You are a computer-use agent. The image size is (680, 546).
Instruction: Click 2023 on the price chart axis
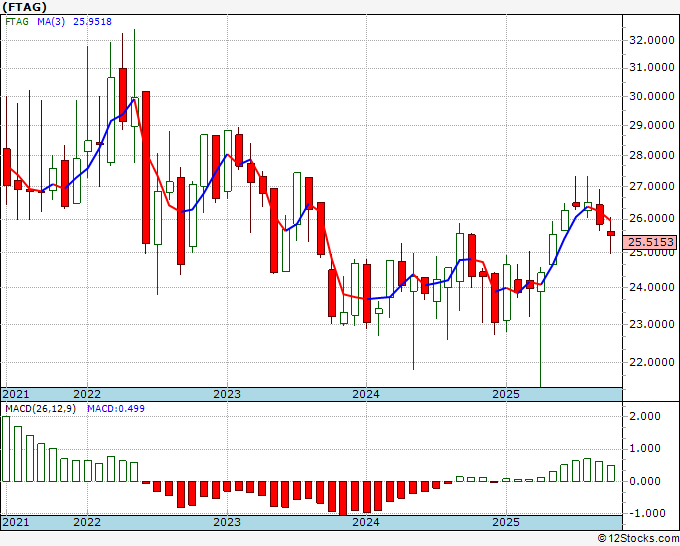click(x=227, y=394)
